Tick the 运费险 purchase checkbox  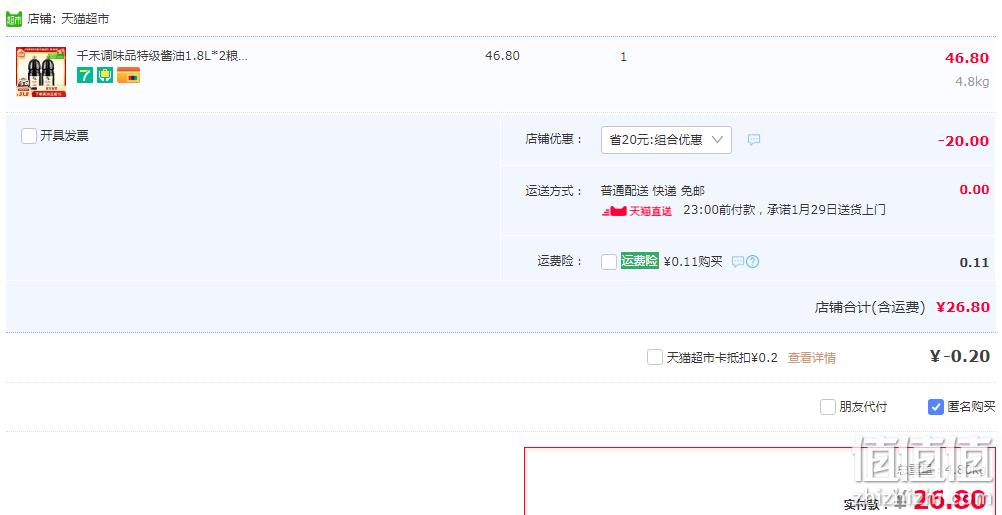point(609,262)
